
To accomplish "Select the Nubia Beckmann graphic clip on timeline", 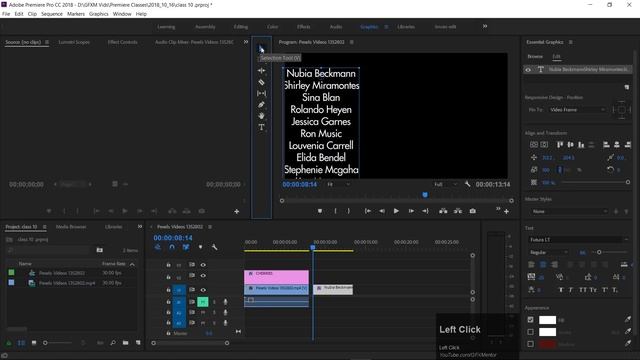I will [x=333, y=289].
